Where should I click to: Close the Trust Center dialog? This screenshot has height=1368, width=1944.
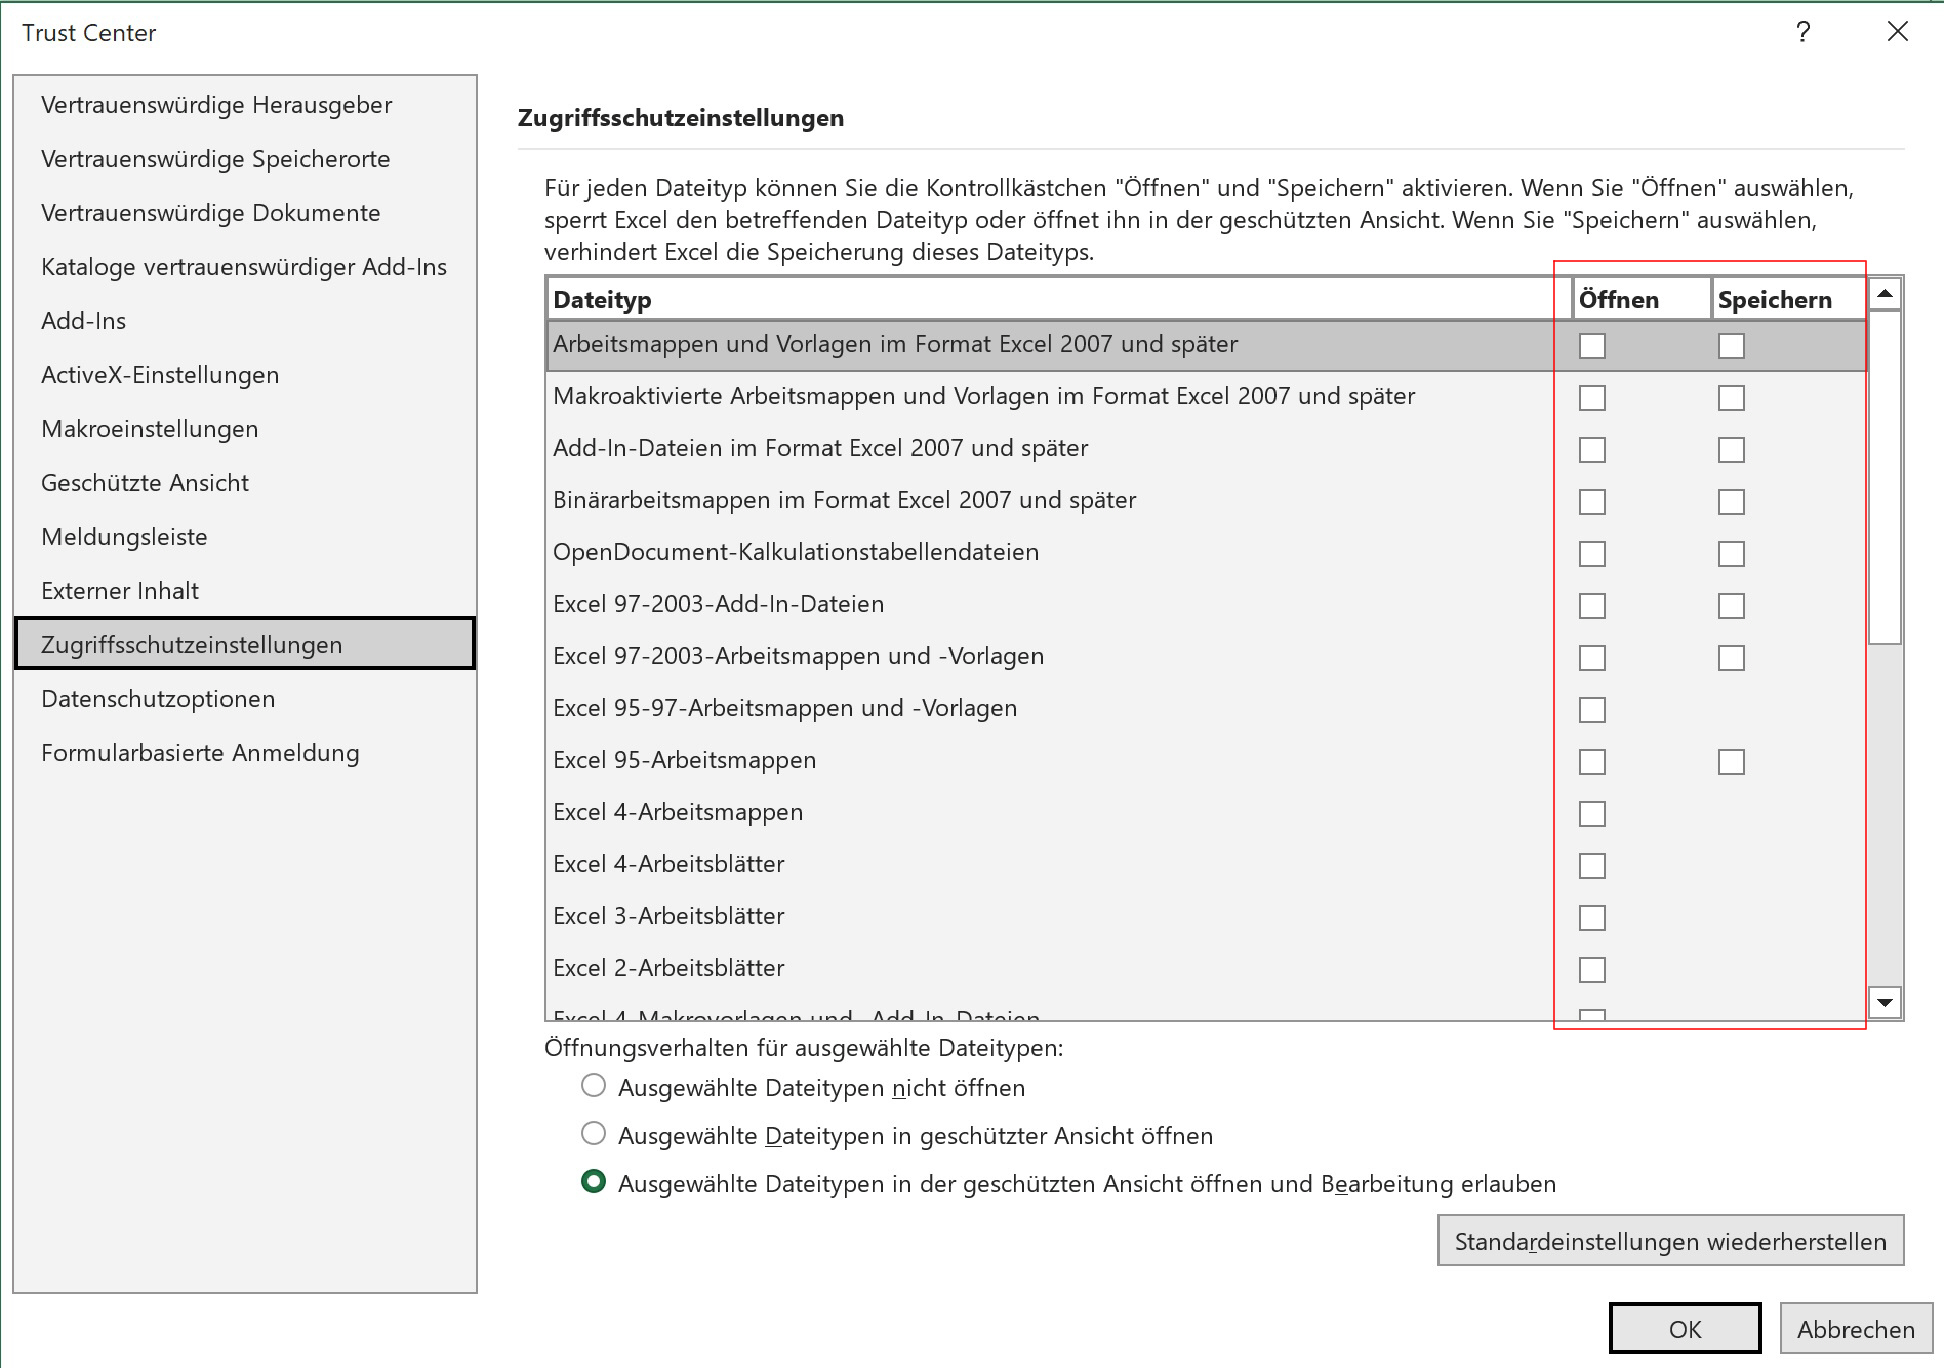click(x=1897, y=32)
